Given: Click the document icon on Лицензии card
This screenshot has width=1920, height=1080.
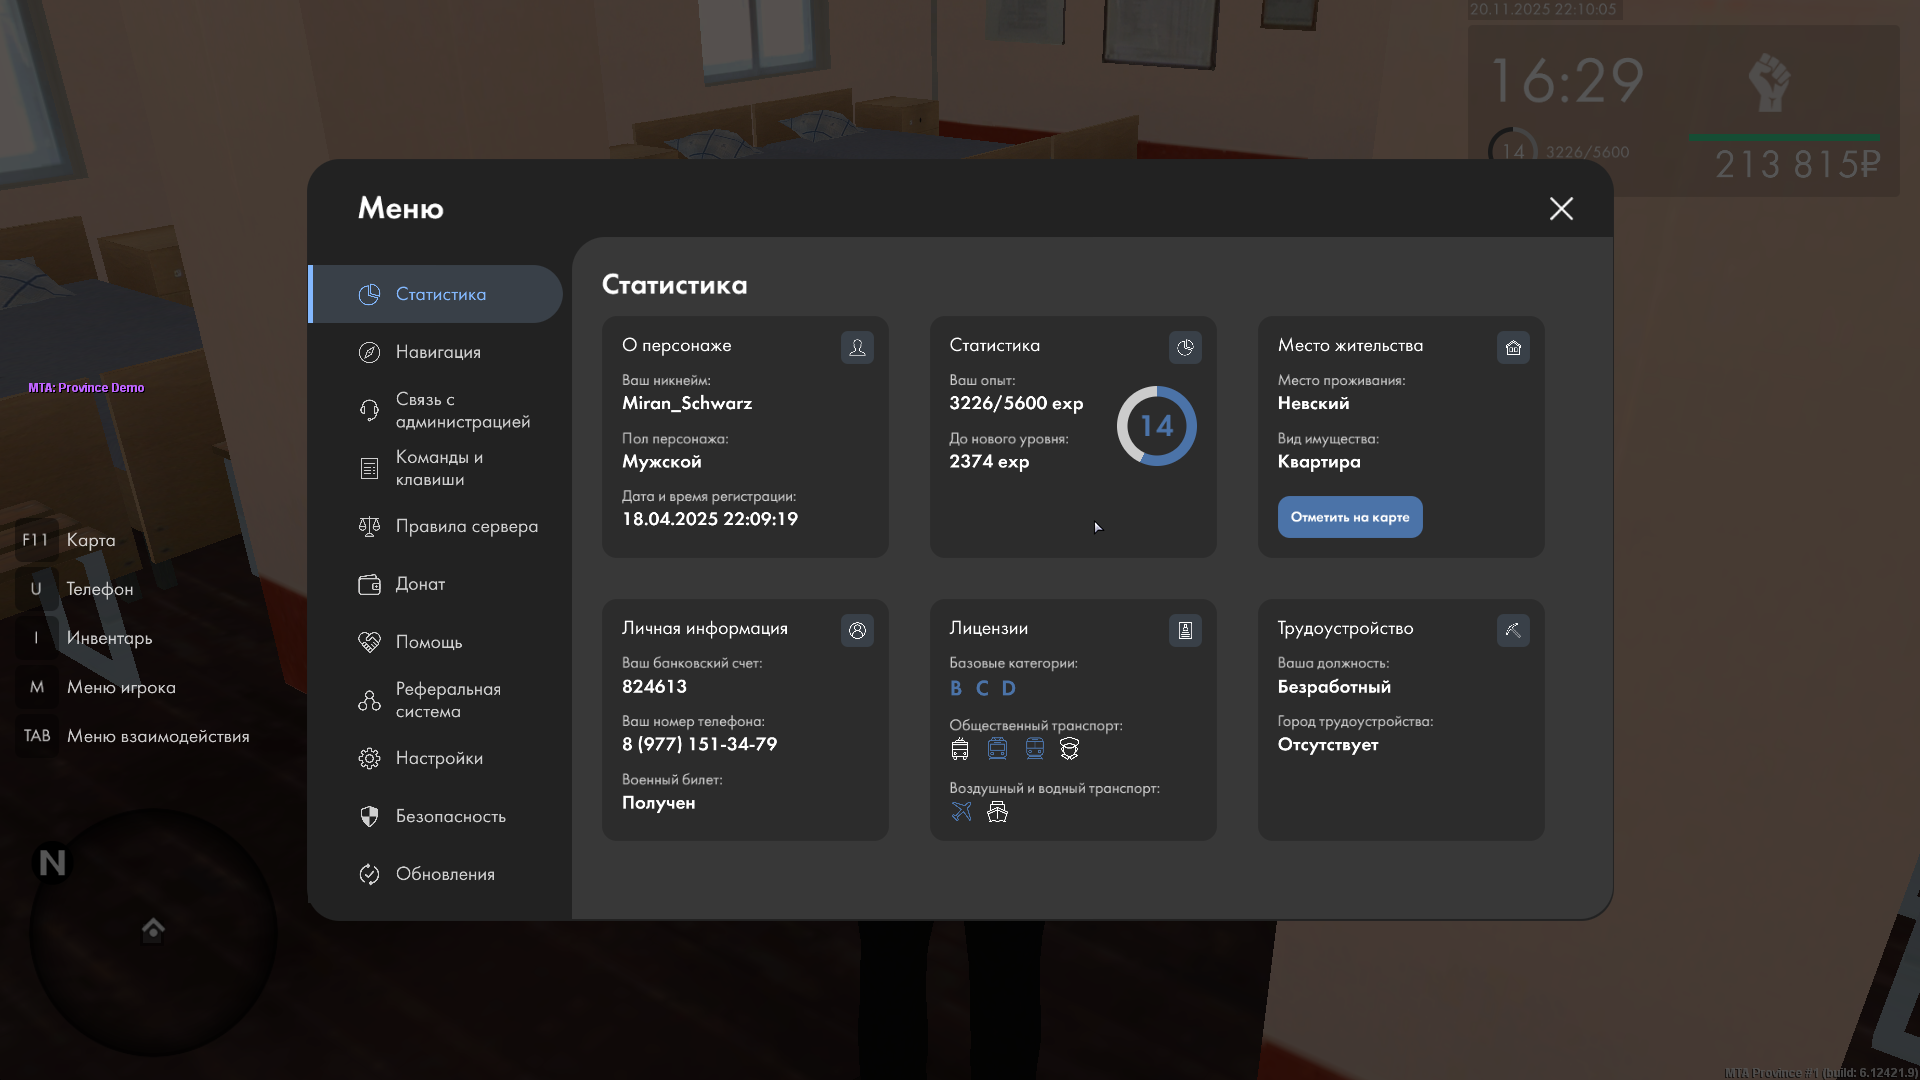Looking at the screenshot, I should 1185,630.
